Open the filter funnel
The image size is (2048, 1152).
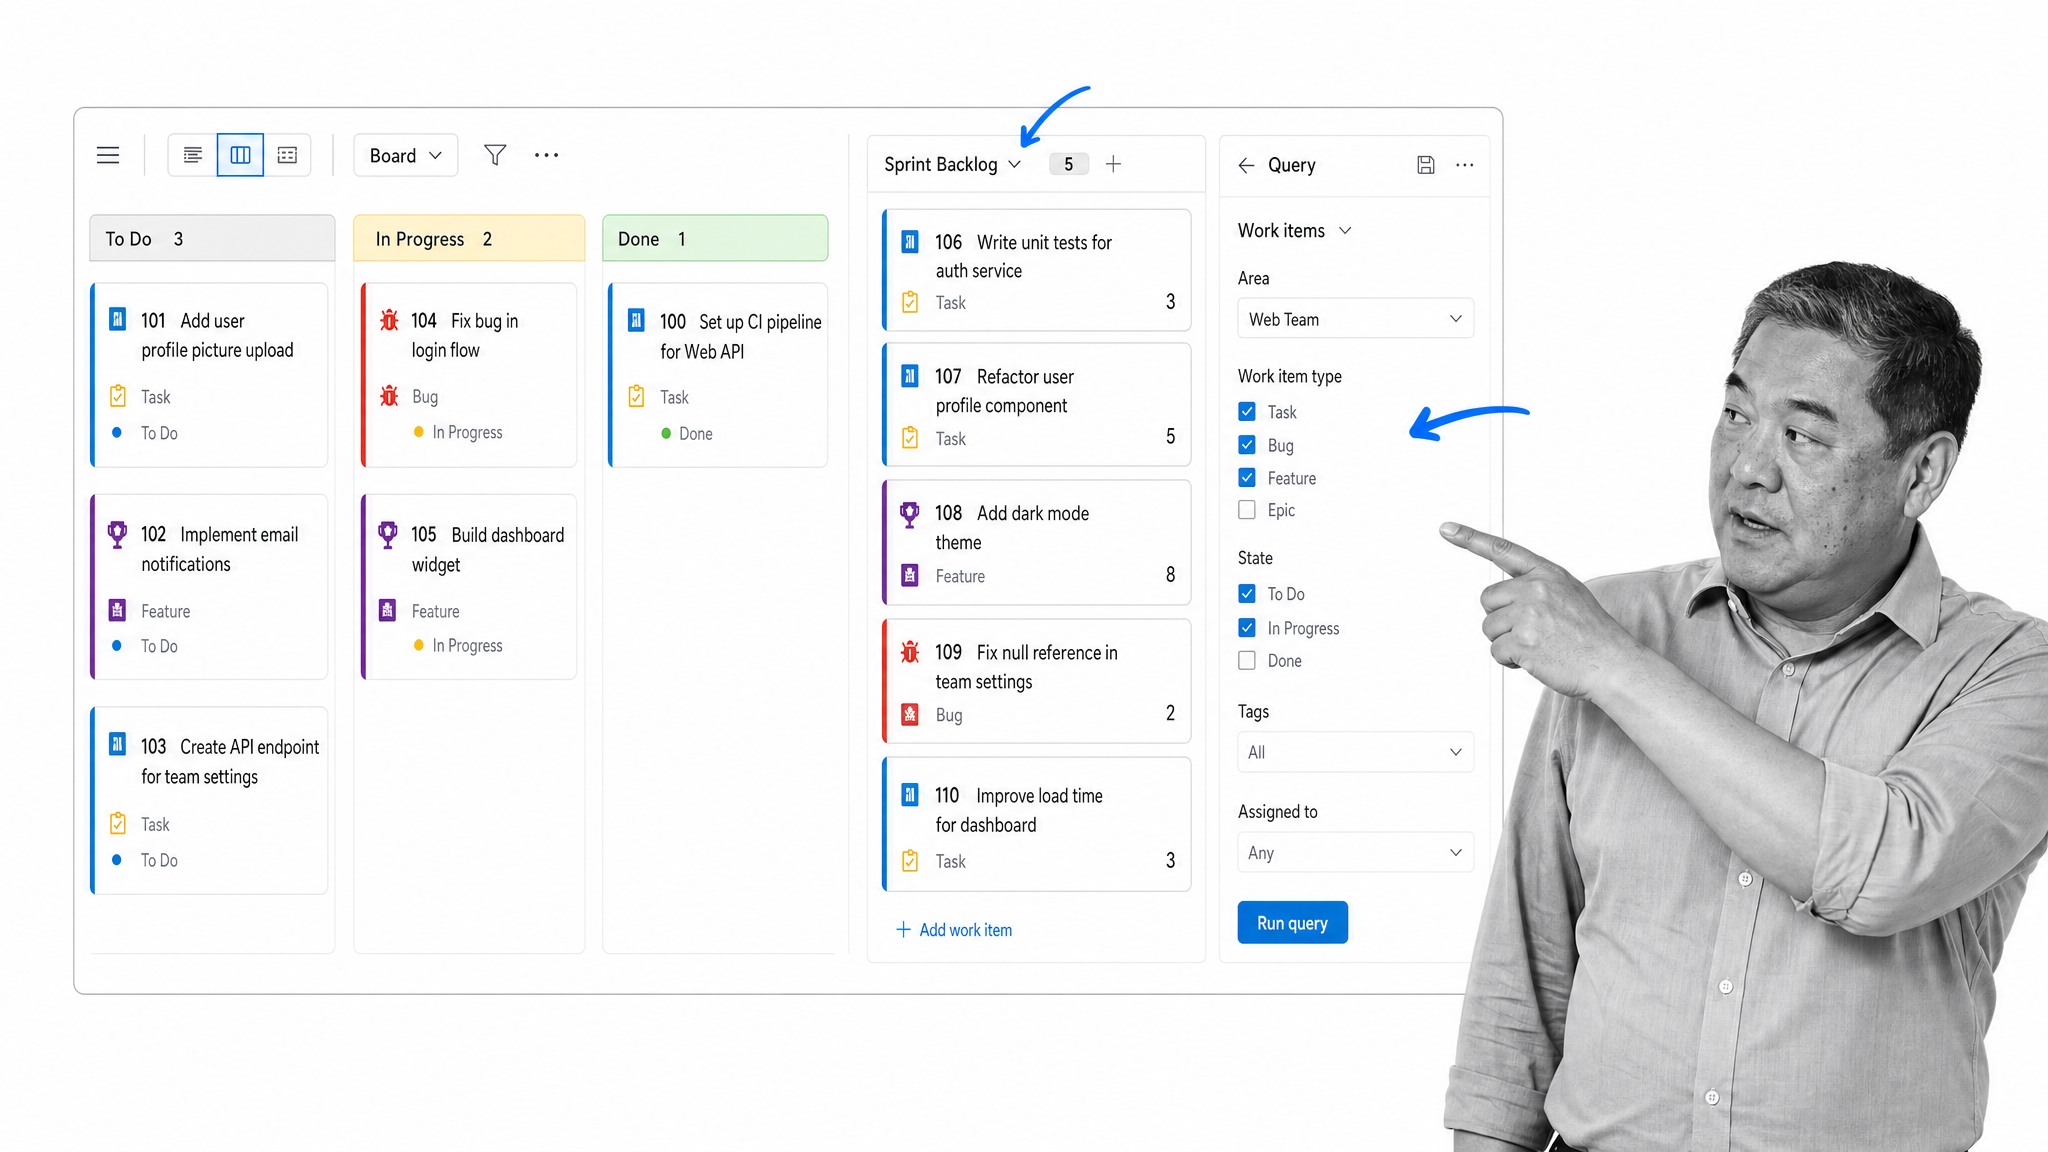tap(495, 155)
